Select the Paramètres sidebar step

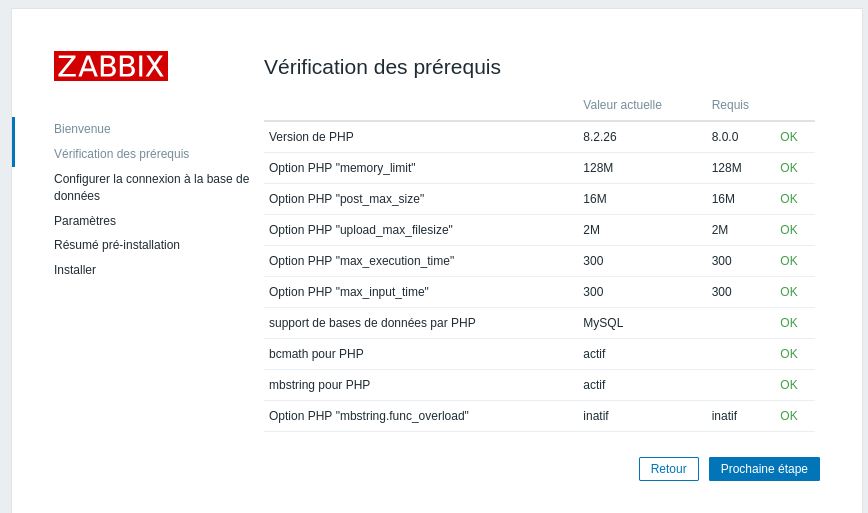[x=85, y=220]
